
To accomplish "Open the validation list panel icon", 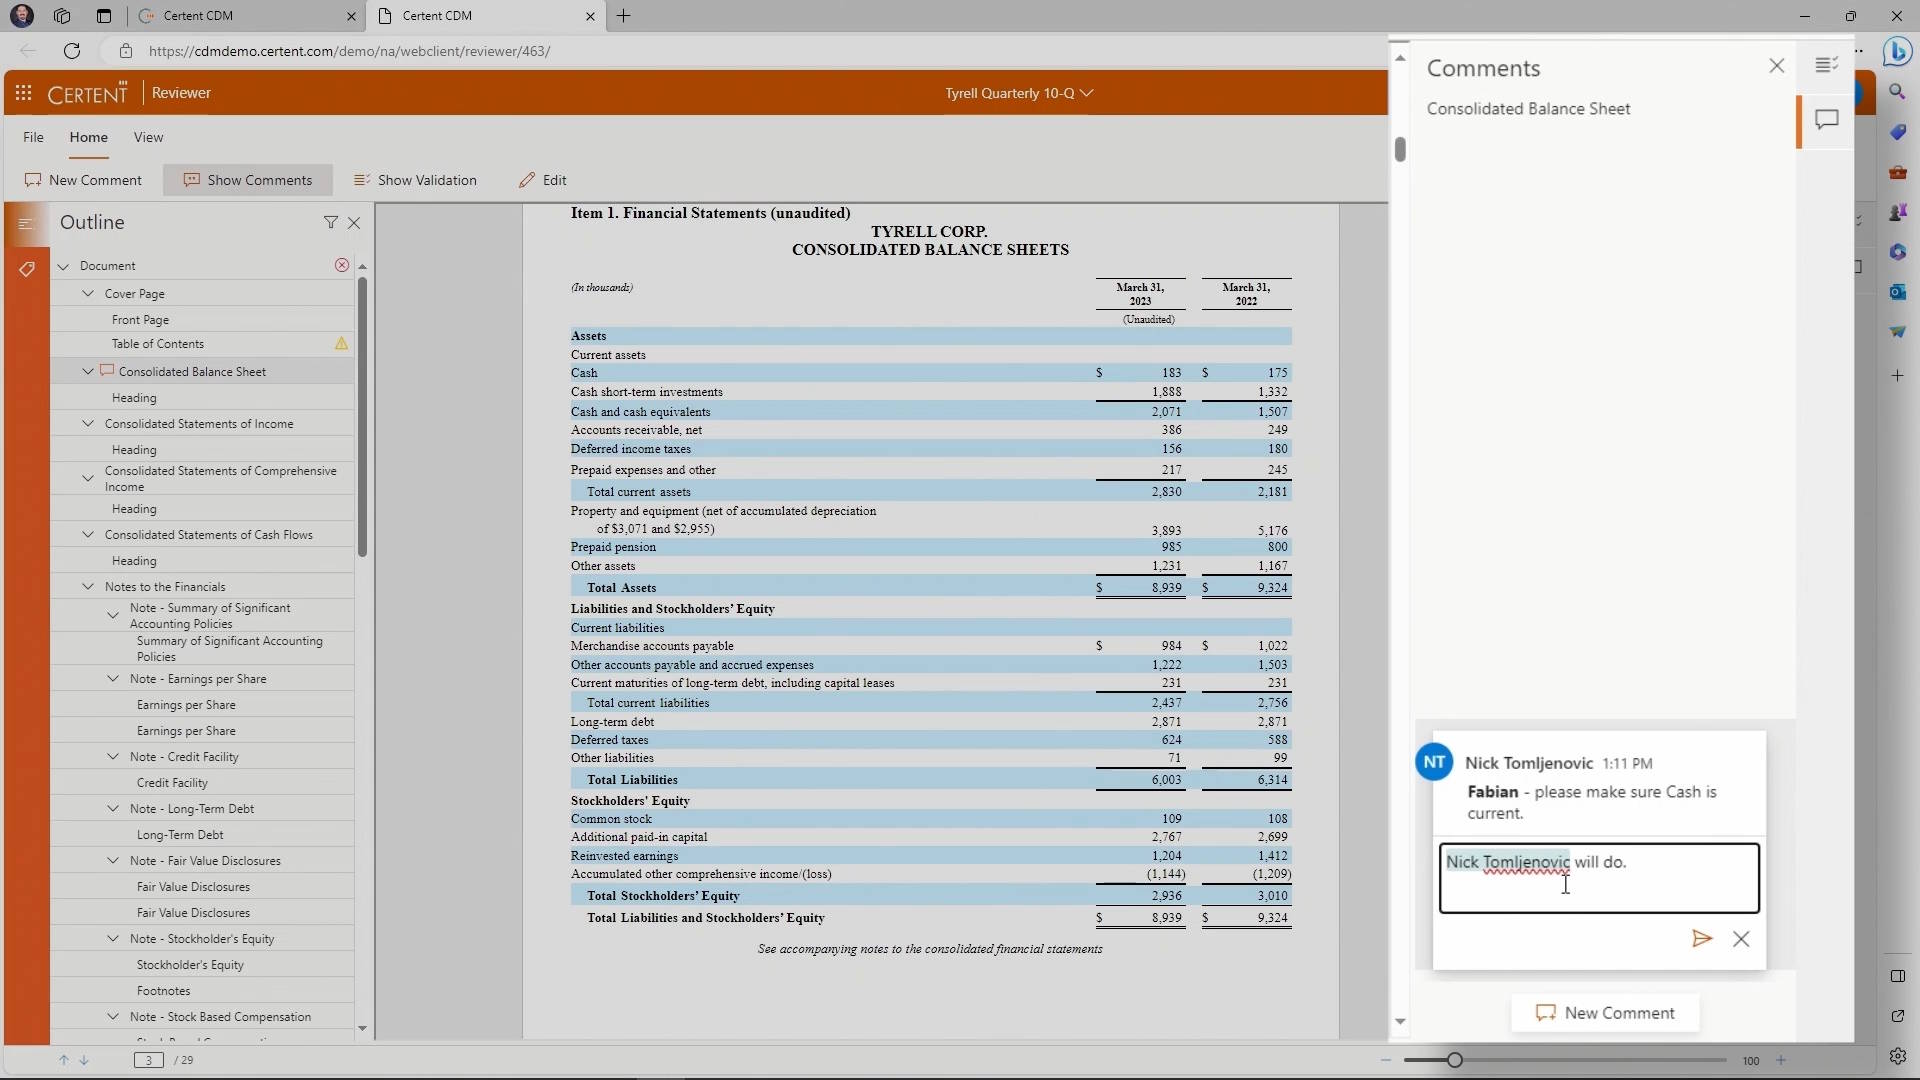I will click(x=1826, y=66).
